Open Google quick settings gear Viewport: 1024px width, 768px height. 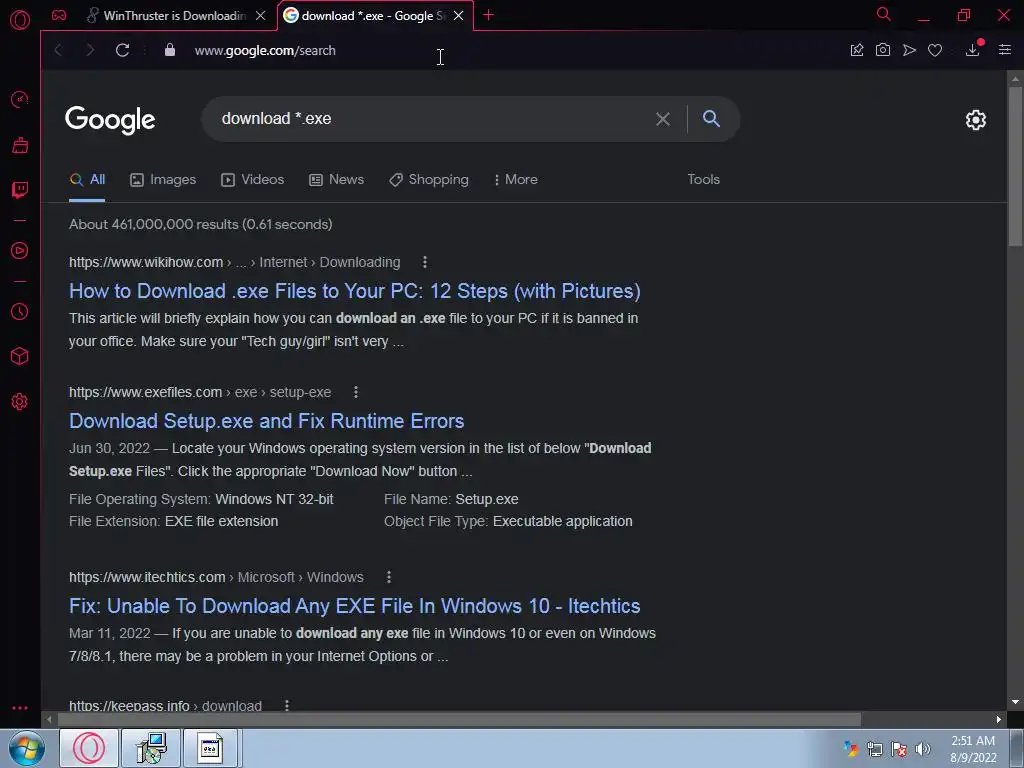[976, 120]
